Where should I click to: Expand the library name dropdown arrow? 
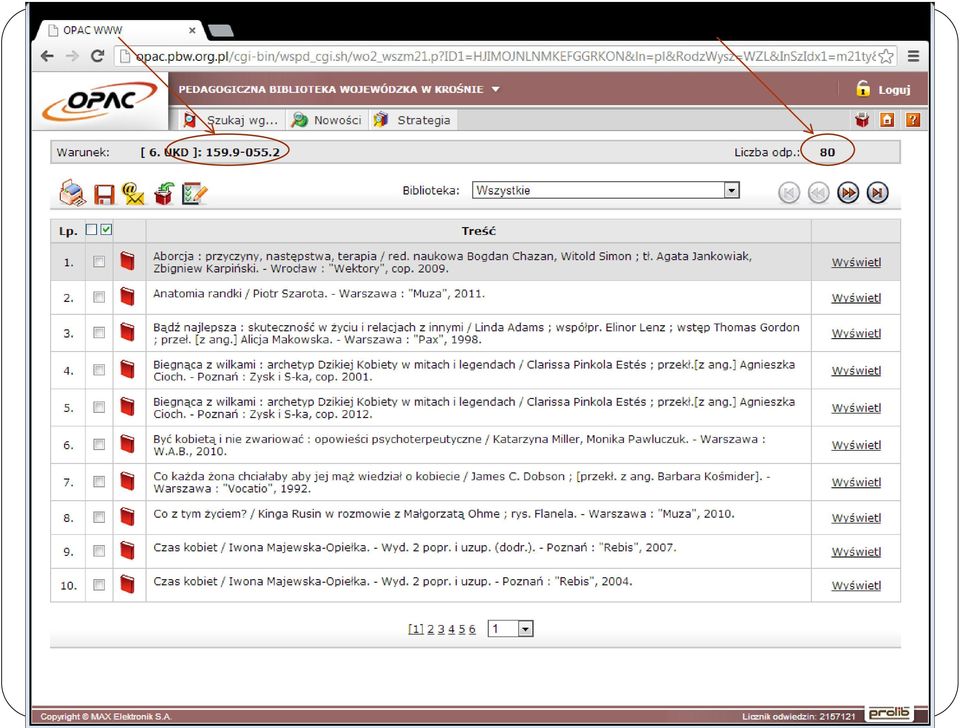pos(495,89)
